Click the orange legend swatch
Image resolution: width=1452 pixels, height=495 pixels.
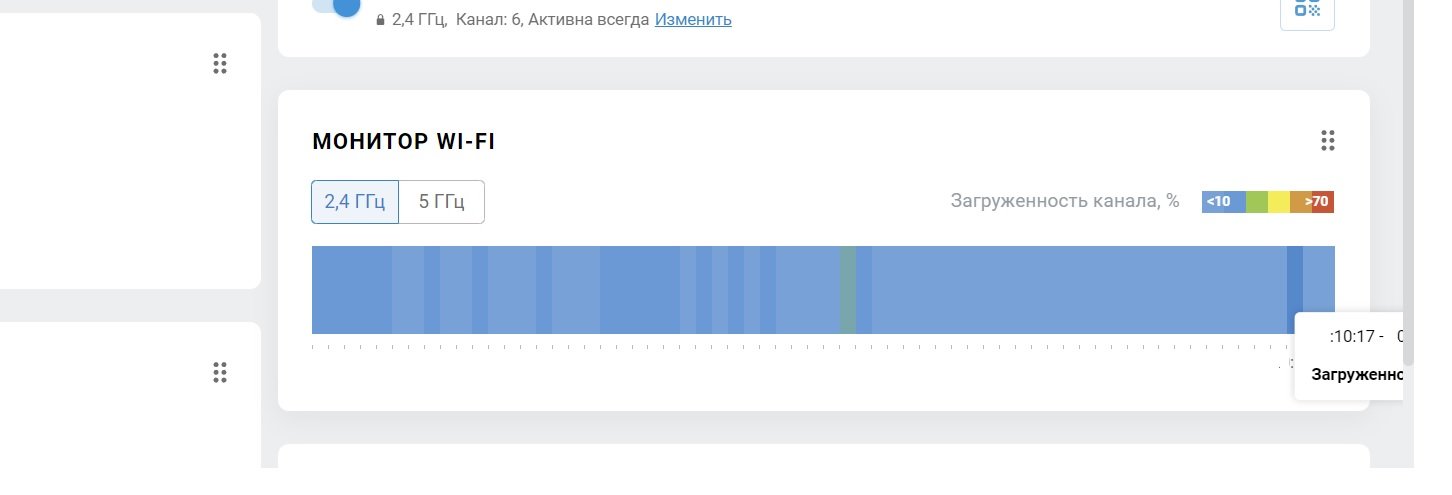tap(1300, 202)
